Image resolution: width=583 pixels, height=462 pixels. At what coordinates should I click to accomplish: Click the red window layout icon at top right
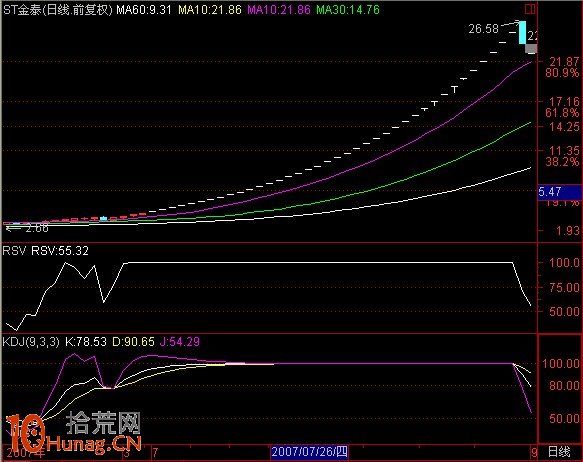(x=530, y=9)
